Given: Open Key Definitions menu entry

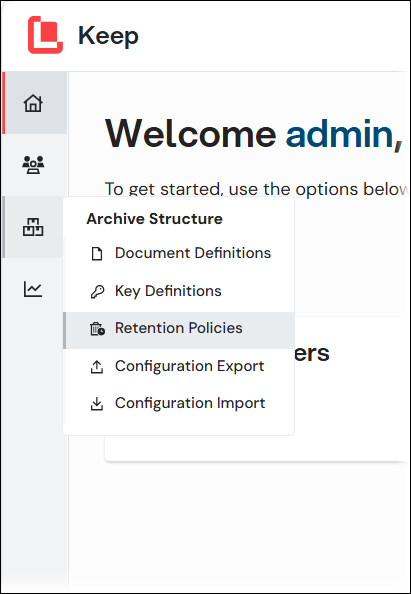Looking at the screenshot, I should click(x=179, y=291).
